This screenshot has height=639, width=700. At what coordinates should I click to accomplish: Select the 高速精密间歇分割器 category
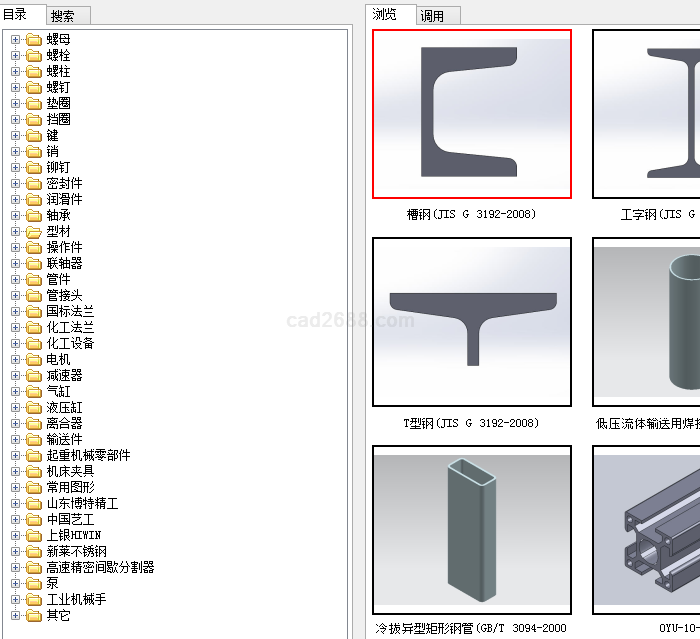point(100,567)
